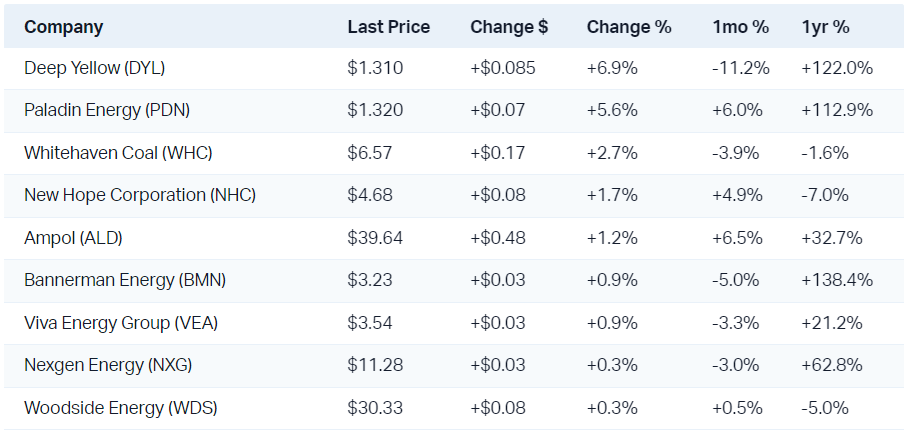Open Viva Energy Group (VEA) listing

coord(121,323)
